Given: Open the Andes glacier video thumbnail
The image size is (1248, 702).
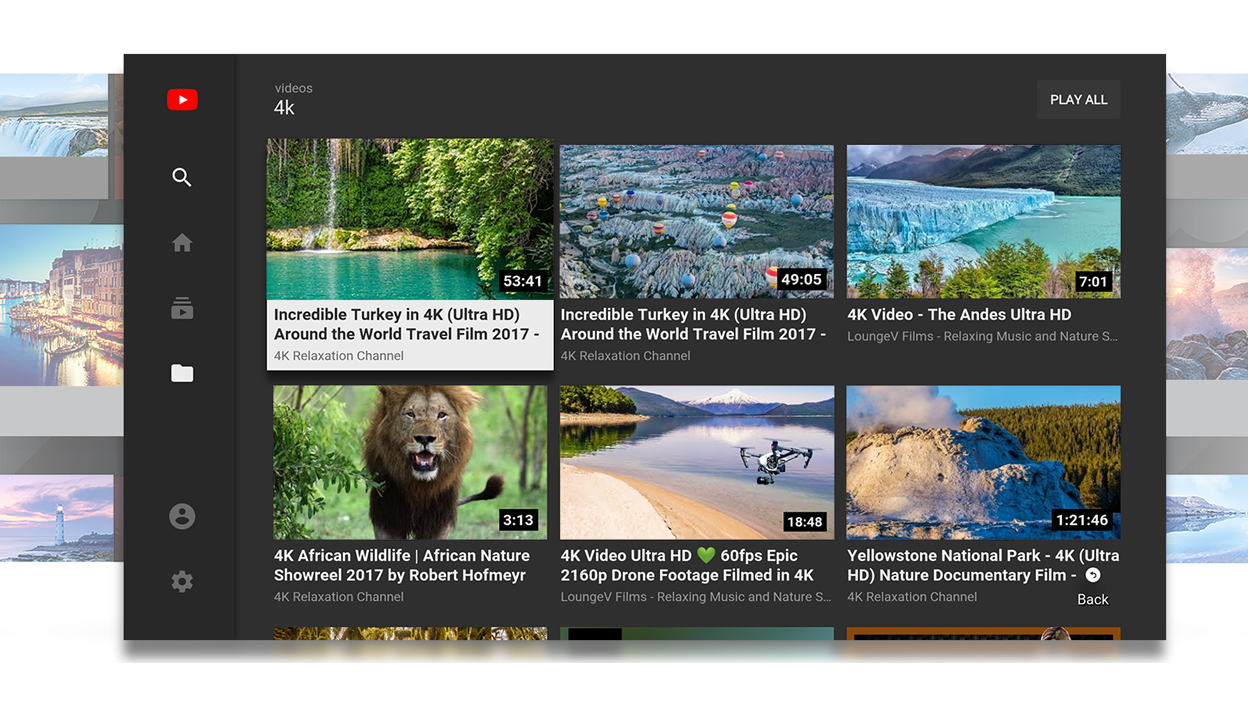Looking at the screenshot, I should [983, 221].
